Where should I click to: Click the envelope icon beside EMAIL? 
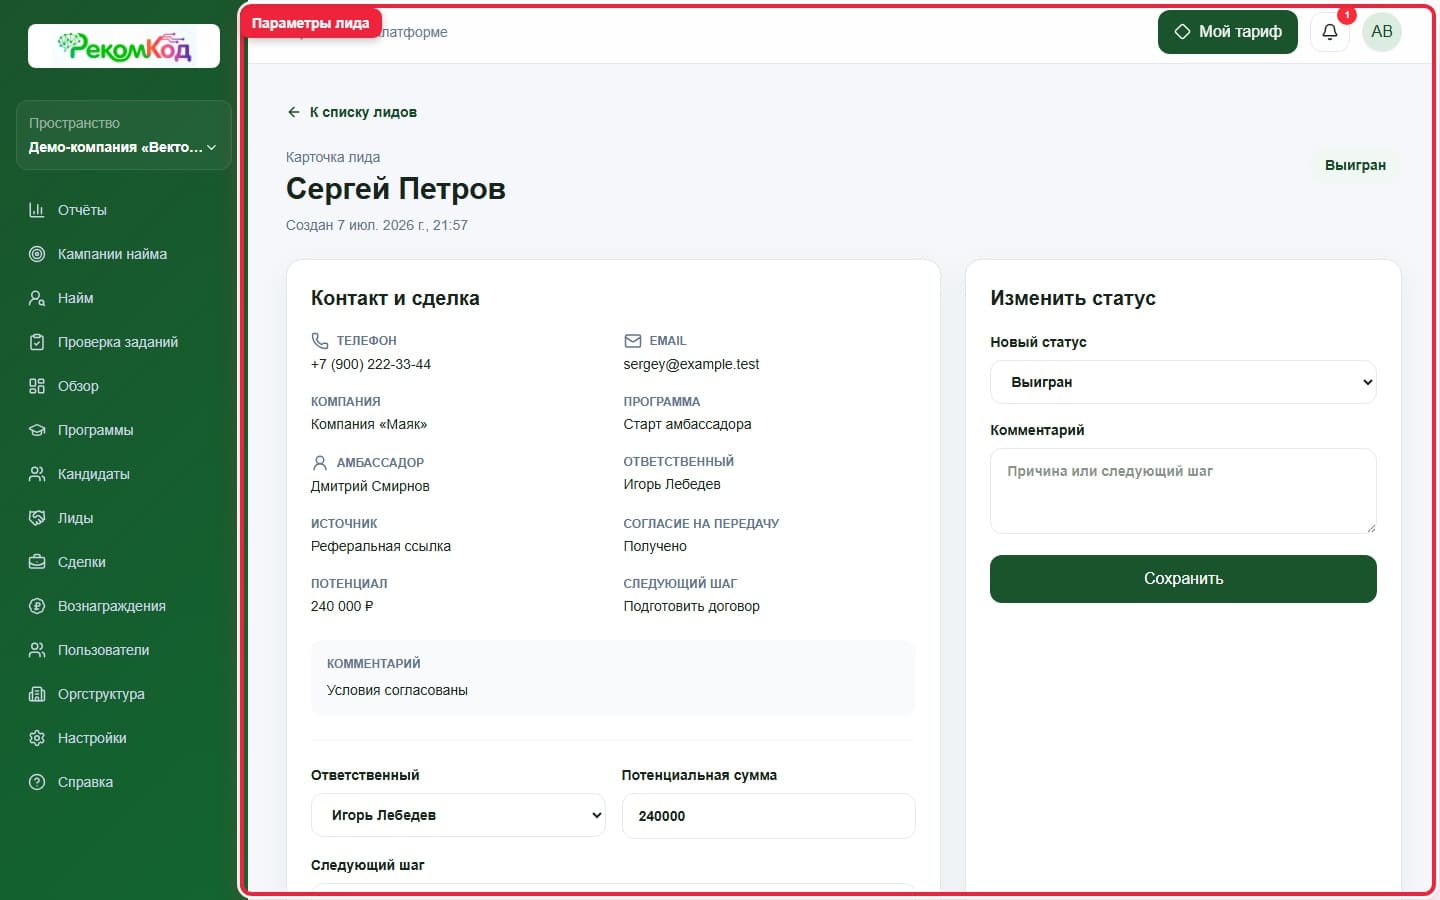point(632,341)
